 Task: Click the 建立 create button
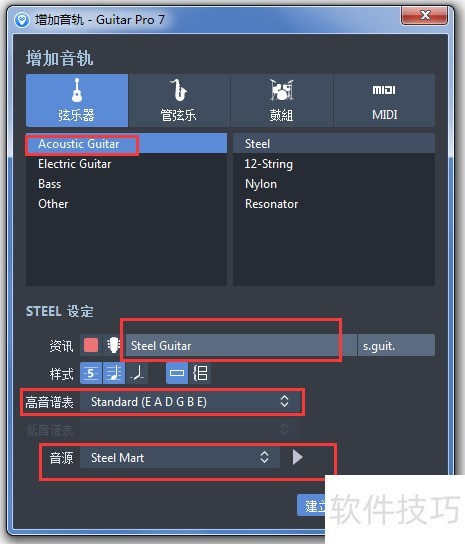[312, 506]
